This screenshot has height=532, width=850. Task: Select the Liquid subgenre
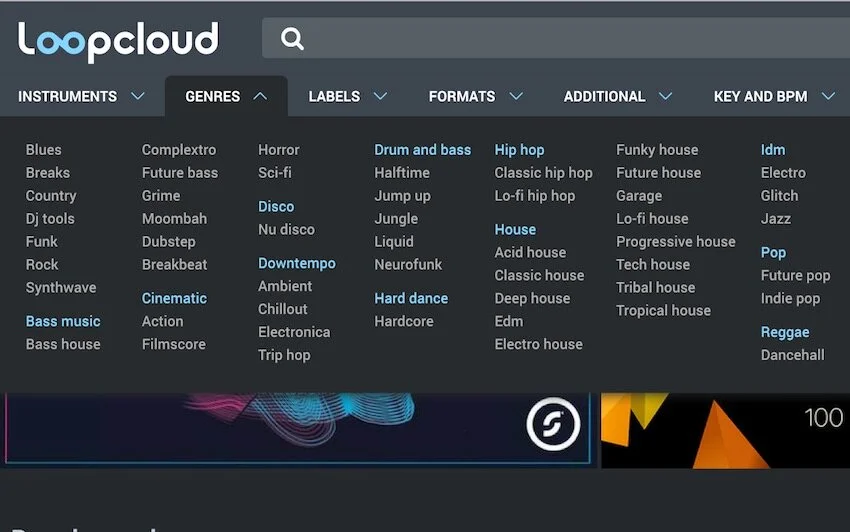tap(394, 242)
